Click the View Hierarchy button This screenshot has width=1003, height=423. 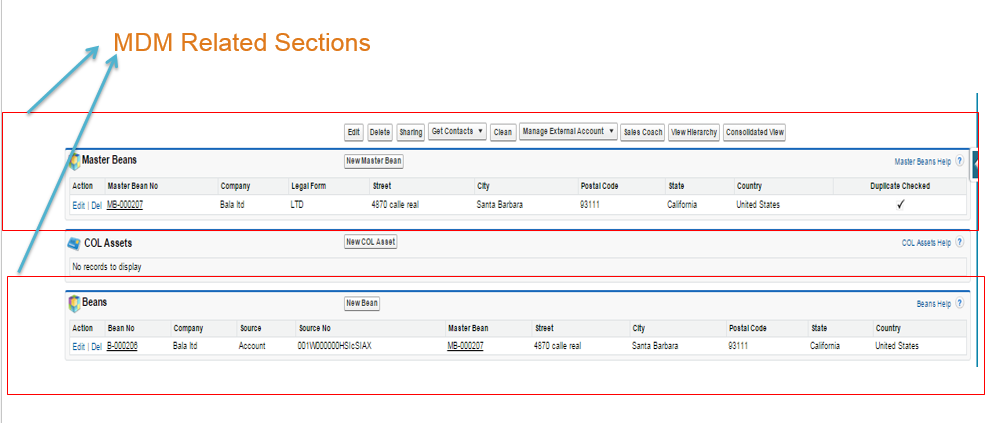coord(694,132)
